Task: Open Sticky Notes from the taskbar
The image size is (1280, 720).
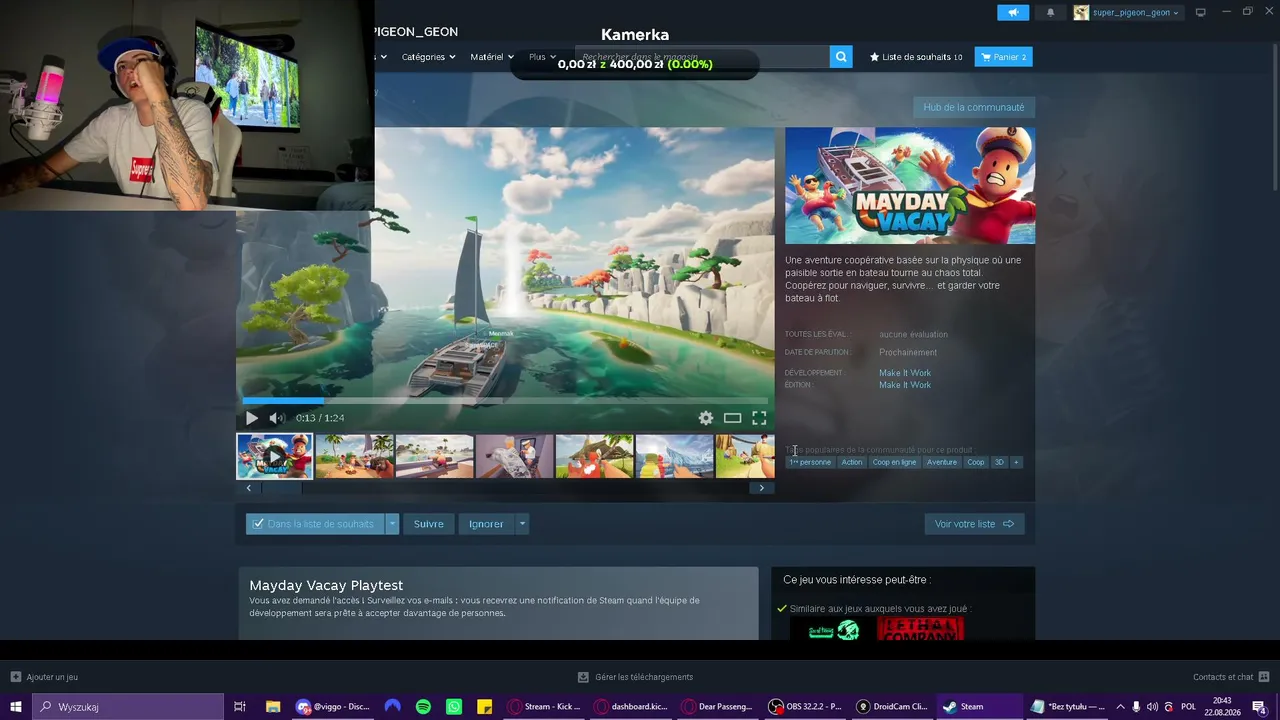Action: [x=484, y=707]
